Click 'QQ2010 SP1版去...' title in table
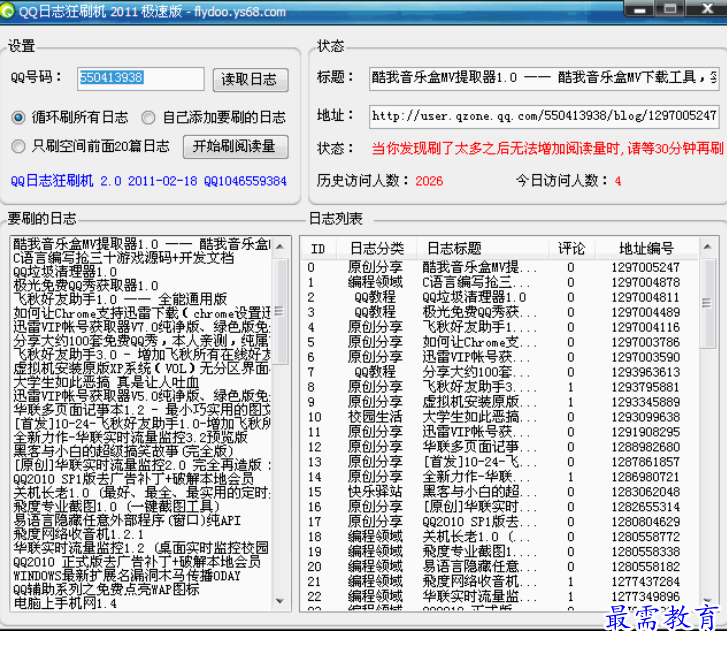This screenshot has width=727, height=649. (479, 522)
